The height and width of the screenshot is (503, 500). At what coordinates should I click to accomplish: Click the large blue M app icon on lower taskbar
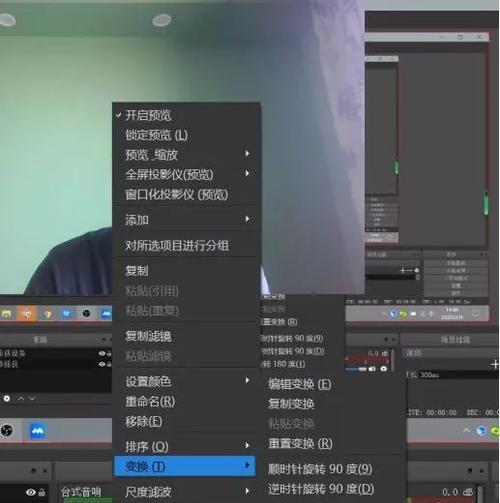(x=37, y=431)
